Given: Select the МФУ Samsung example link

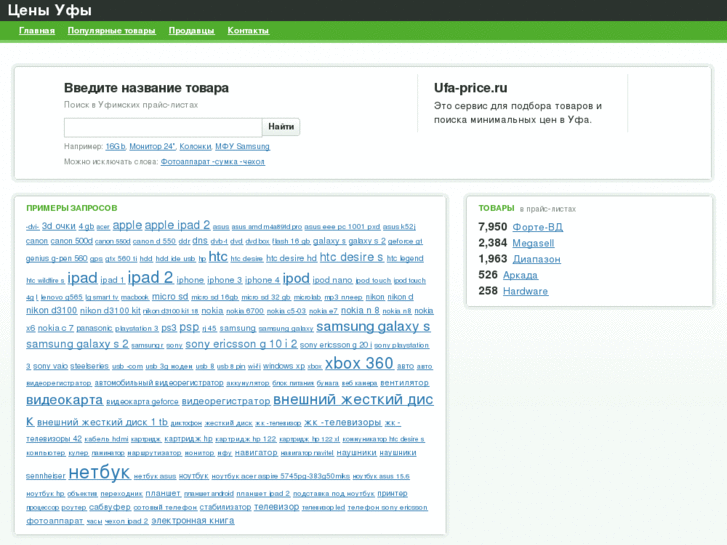Looking at the screenshot, I should 242,147.
